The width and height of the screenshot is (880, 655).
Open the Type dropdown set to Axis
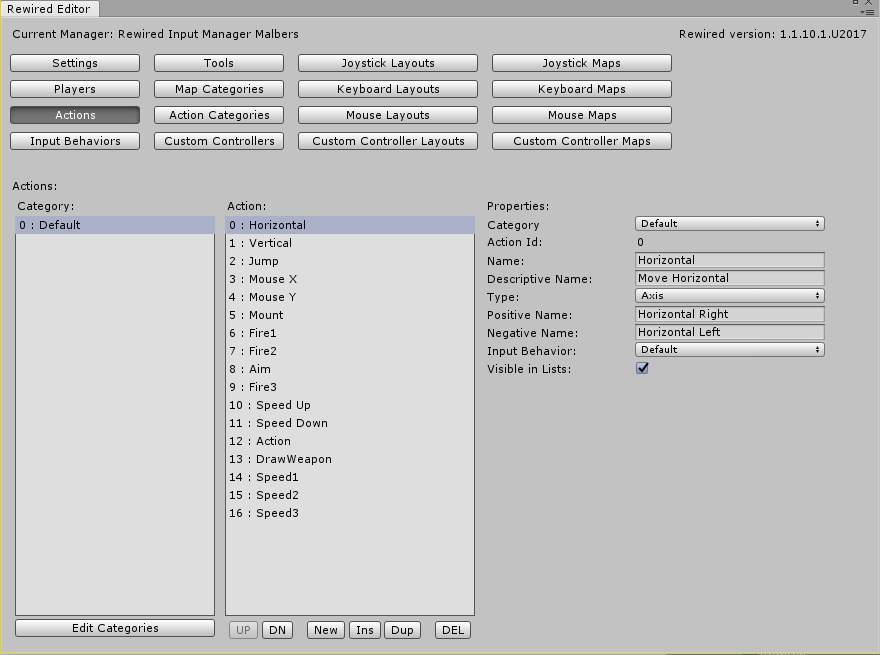pos(730,295)
